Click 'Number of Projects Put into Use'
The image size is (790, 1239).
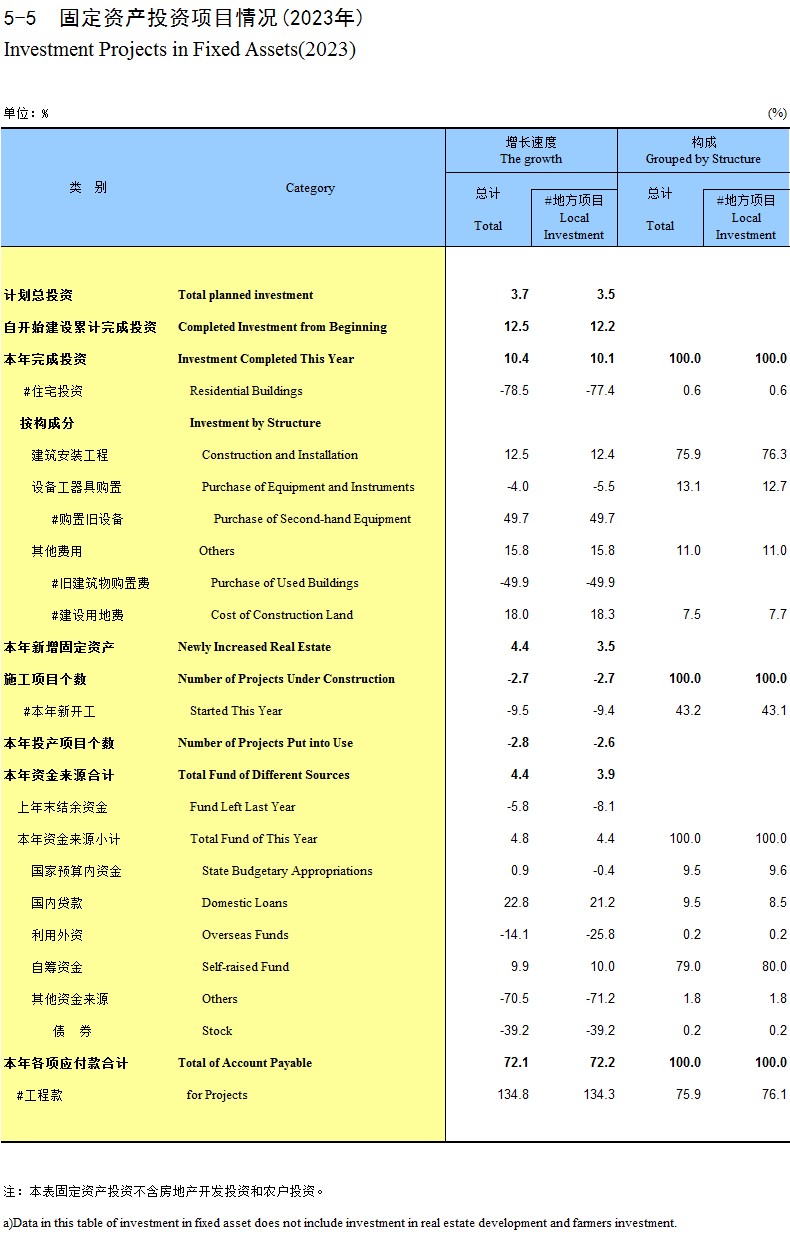click(265, 743)
